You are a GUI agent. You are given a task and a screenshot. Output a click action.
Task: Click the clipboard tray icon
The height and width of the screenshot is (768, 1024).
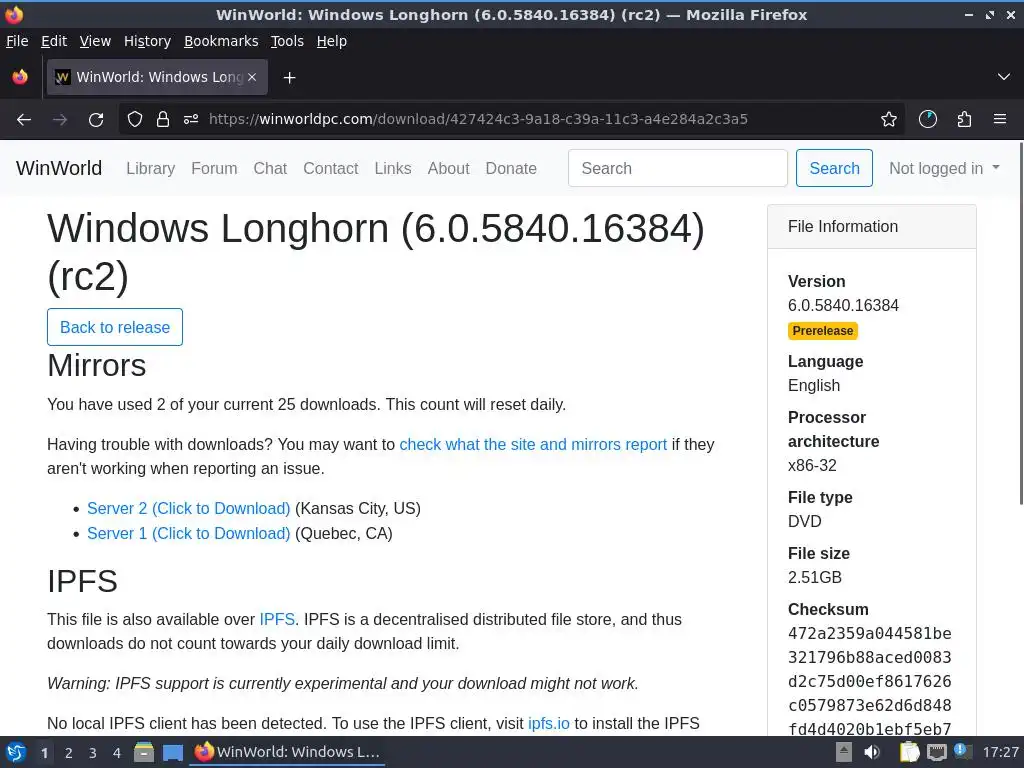coord(908,752)
